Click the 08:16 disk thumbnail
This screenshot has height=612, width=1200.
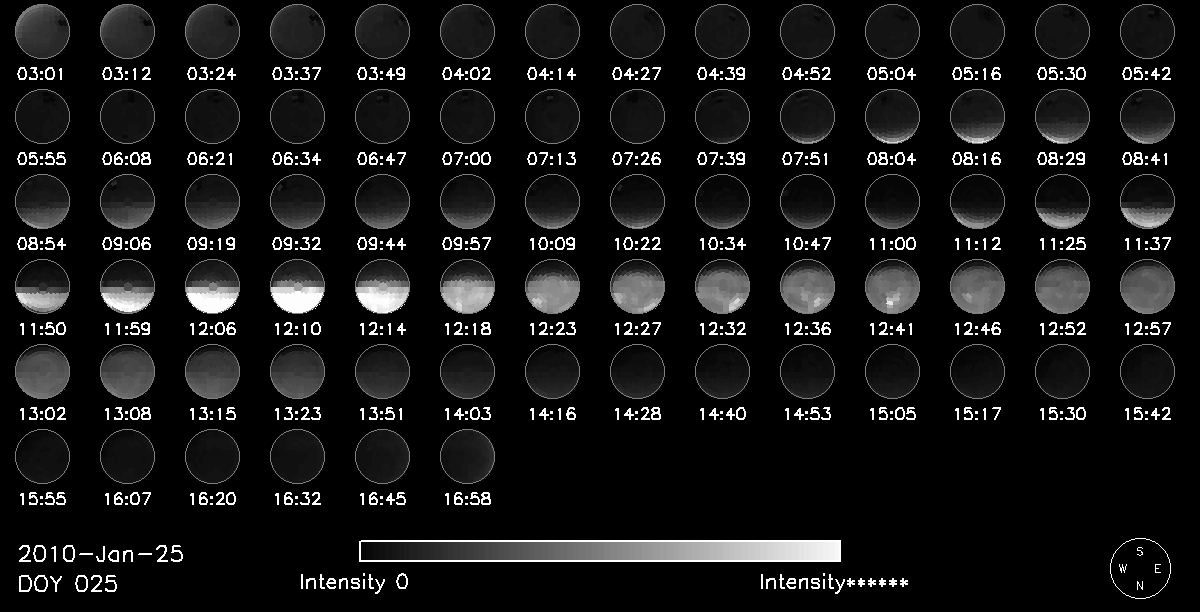tap(977, 117)
